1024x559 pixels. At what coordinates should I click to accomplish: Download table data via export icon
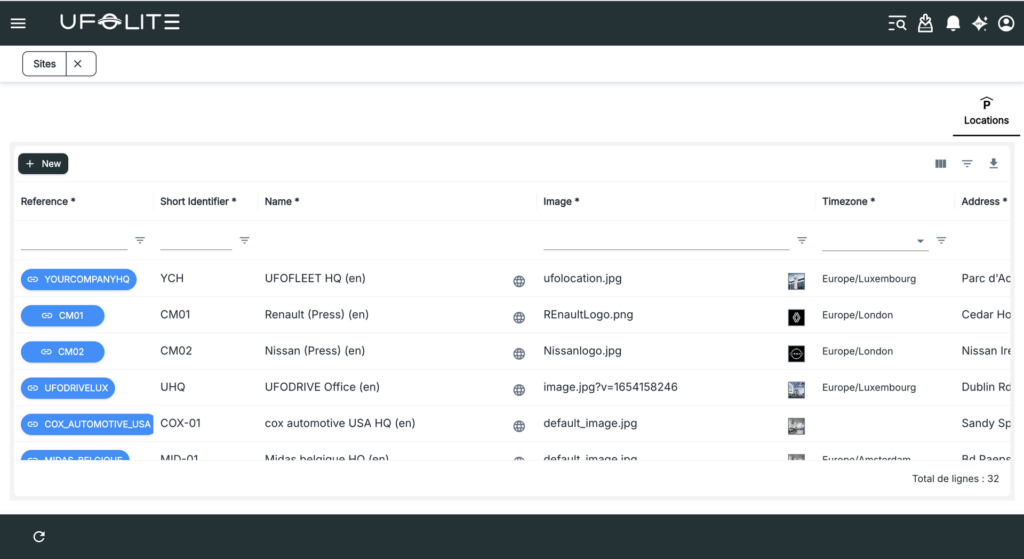click(993, 164)
